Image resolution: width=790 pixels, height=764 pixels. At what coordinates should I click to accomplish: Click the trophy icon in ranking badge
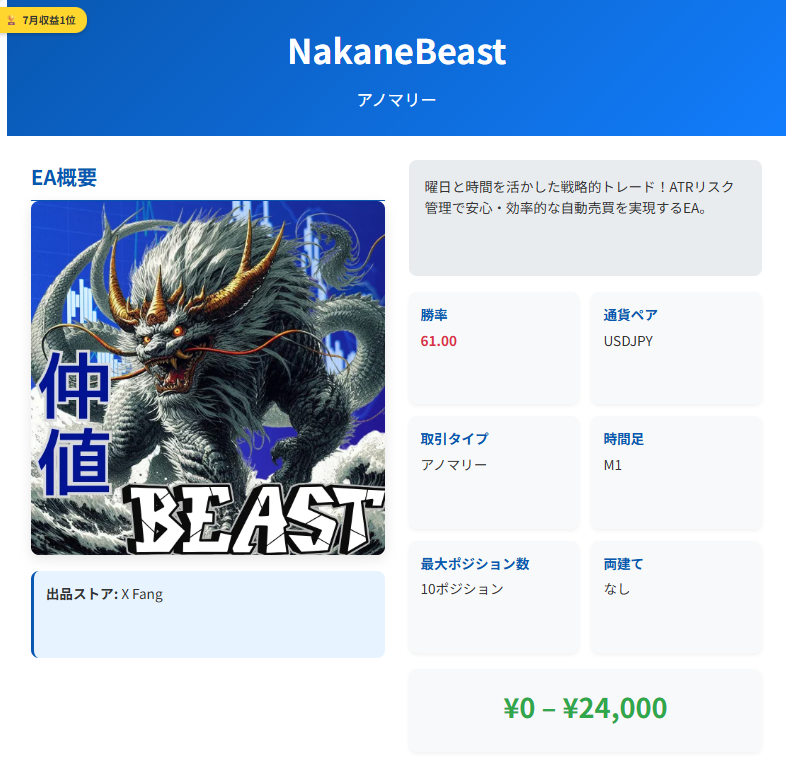point(11,20)
